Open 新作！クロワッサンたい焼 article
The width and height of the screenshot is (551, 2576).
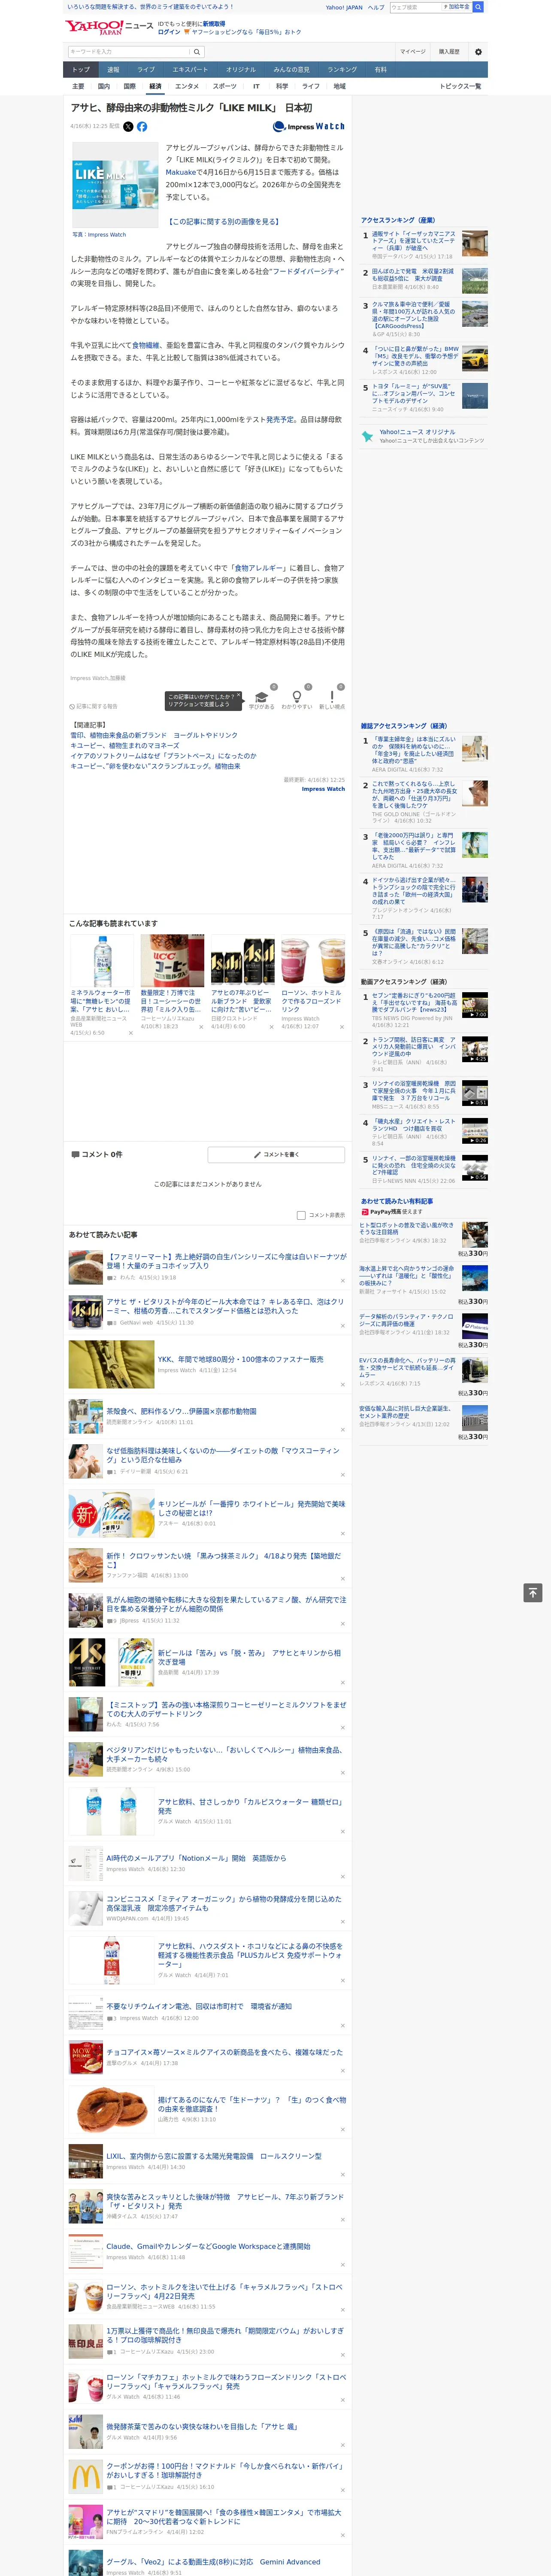point(225,1560)
